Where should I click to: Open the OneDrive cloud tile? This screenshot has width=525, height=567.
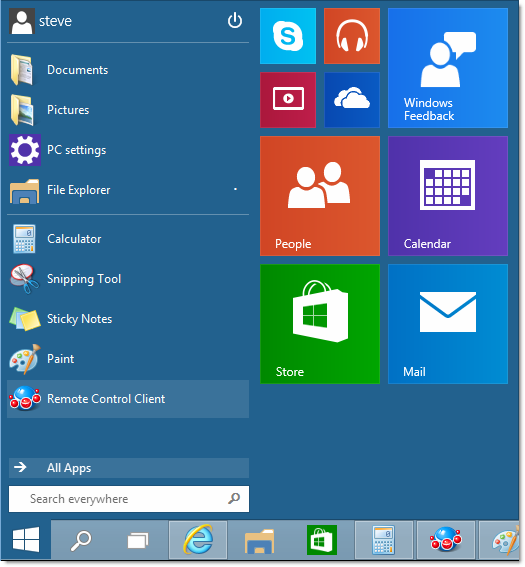pos(352,100)
